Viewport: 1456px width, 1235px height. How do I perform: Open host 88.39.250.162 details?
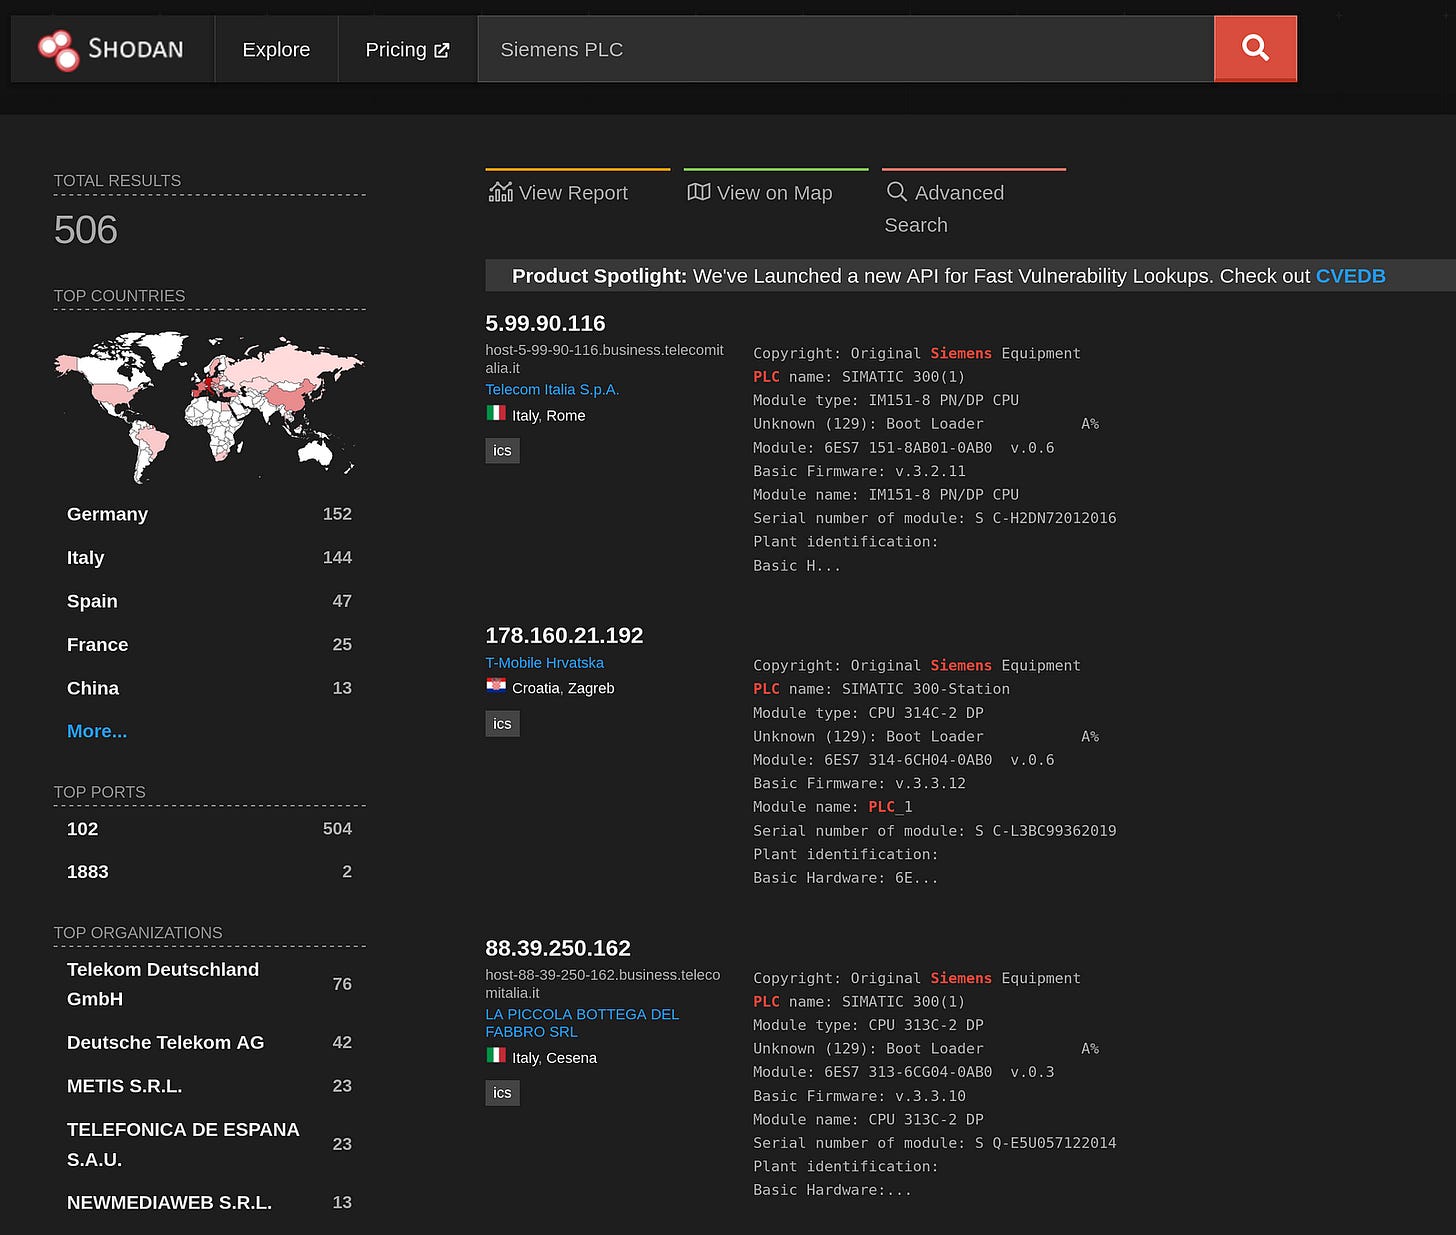tap(558, 948)
